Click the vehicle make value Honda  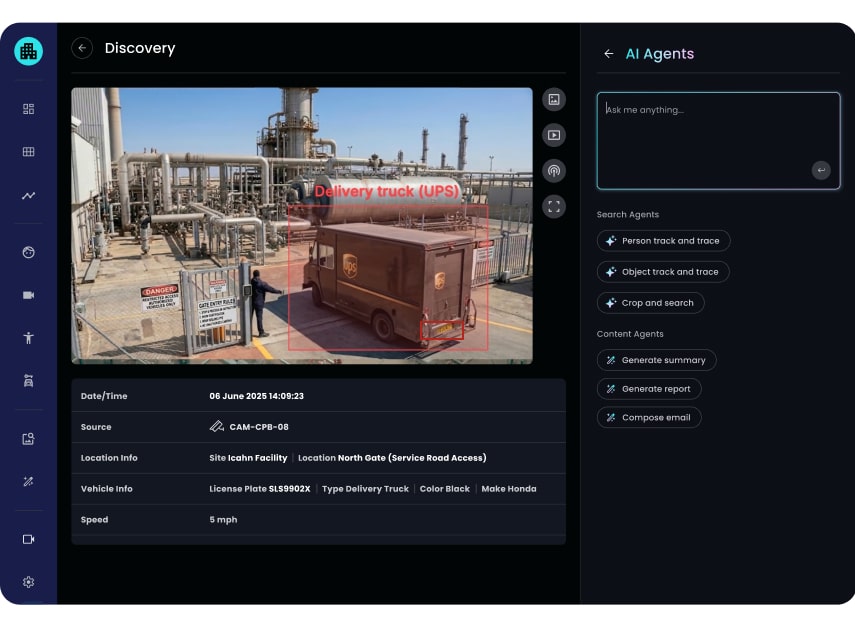pyautogui.click(x=521, y=489)
